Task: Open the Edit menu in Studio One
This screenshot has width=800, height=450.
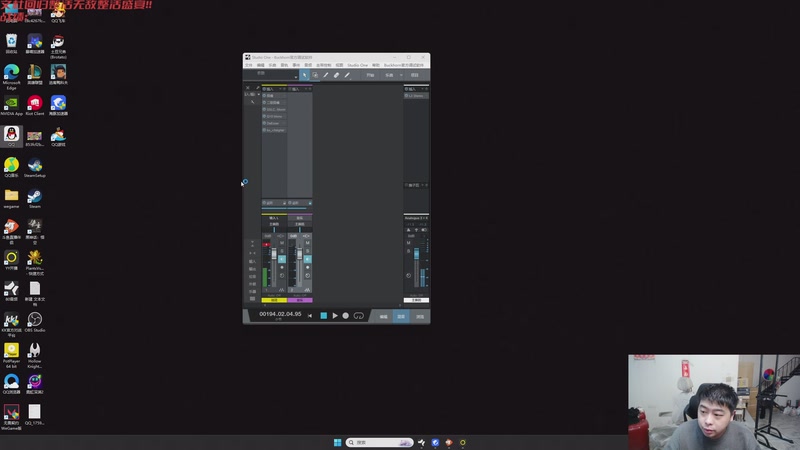Action: click(260, 65)
